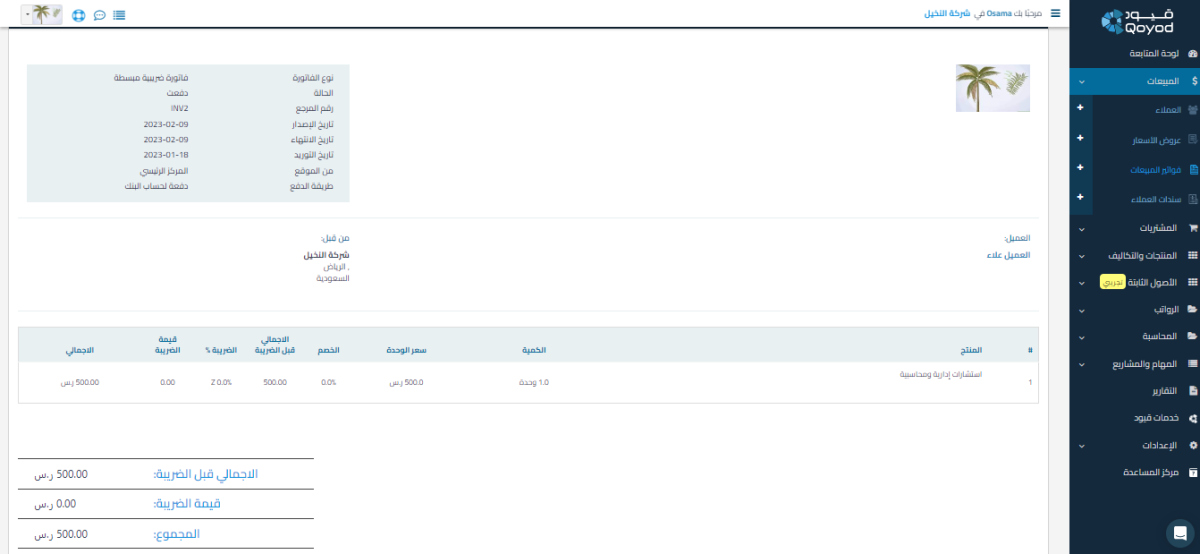Add new quote via plus beside عروض الأسعار
1200x554 pixels.
pos(1079,139)
